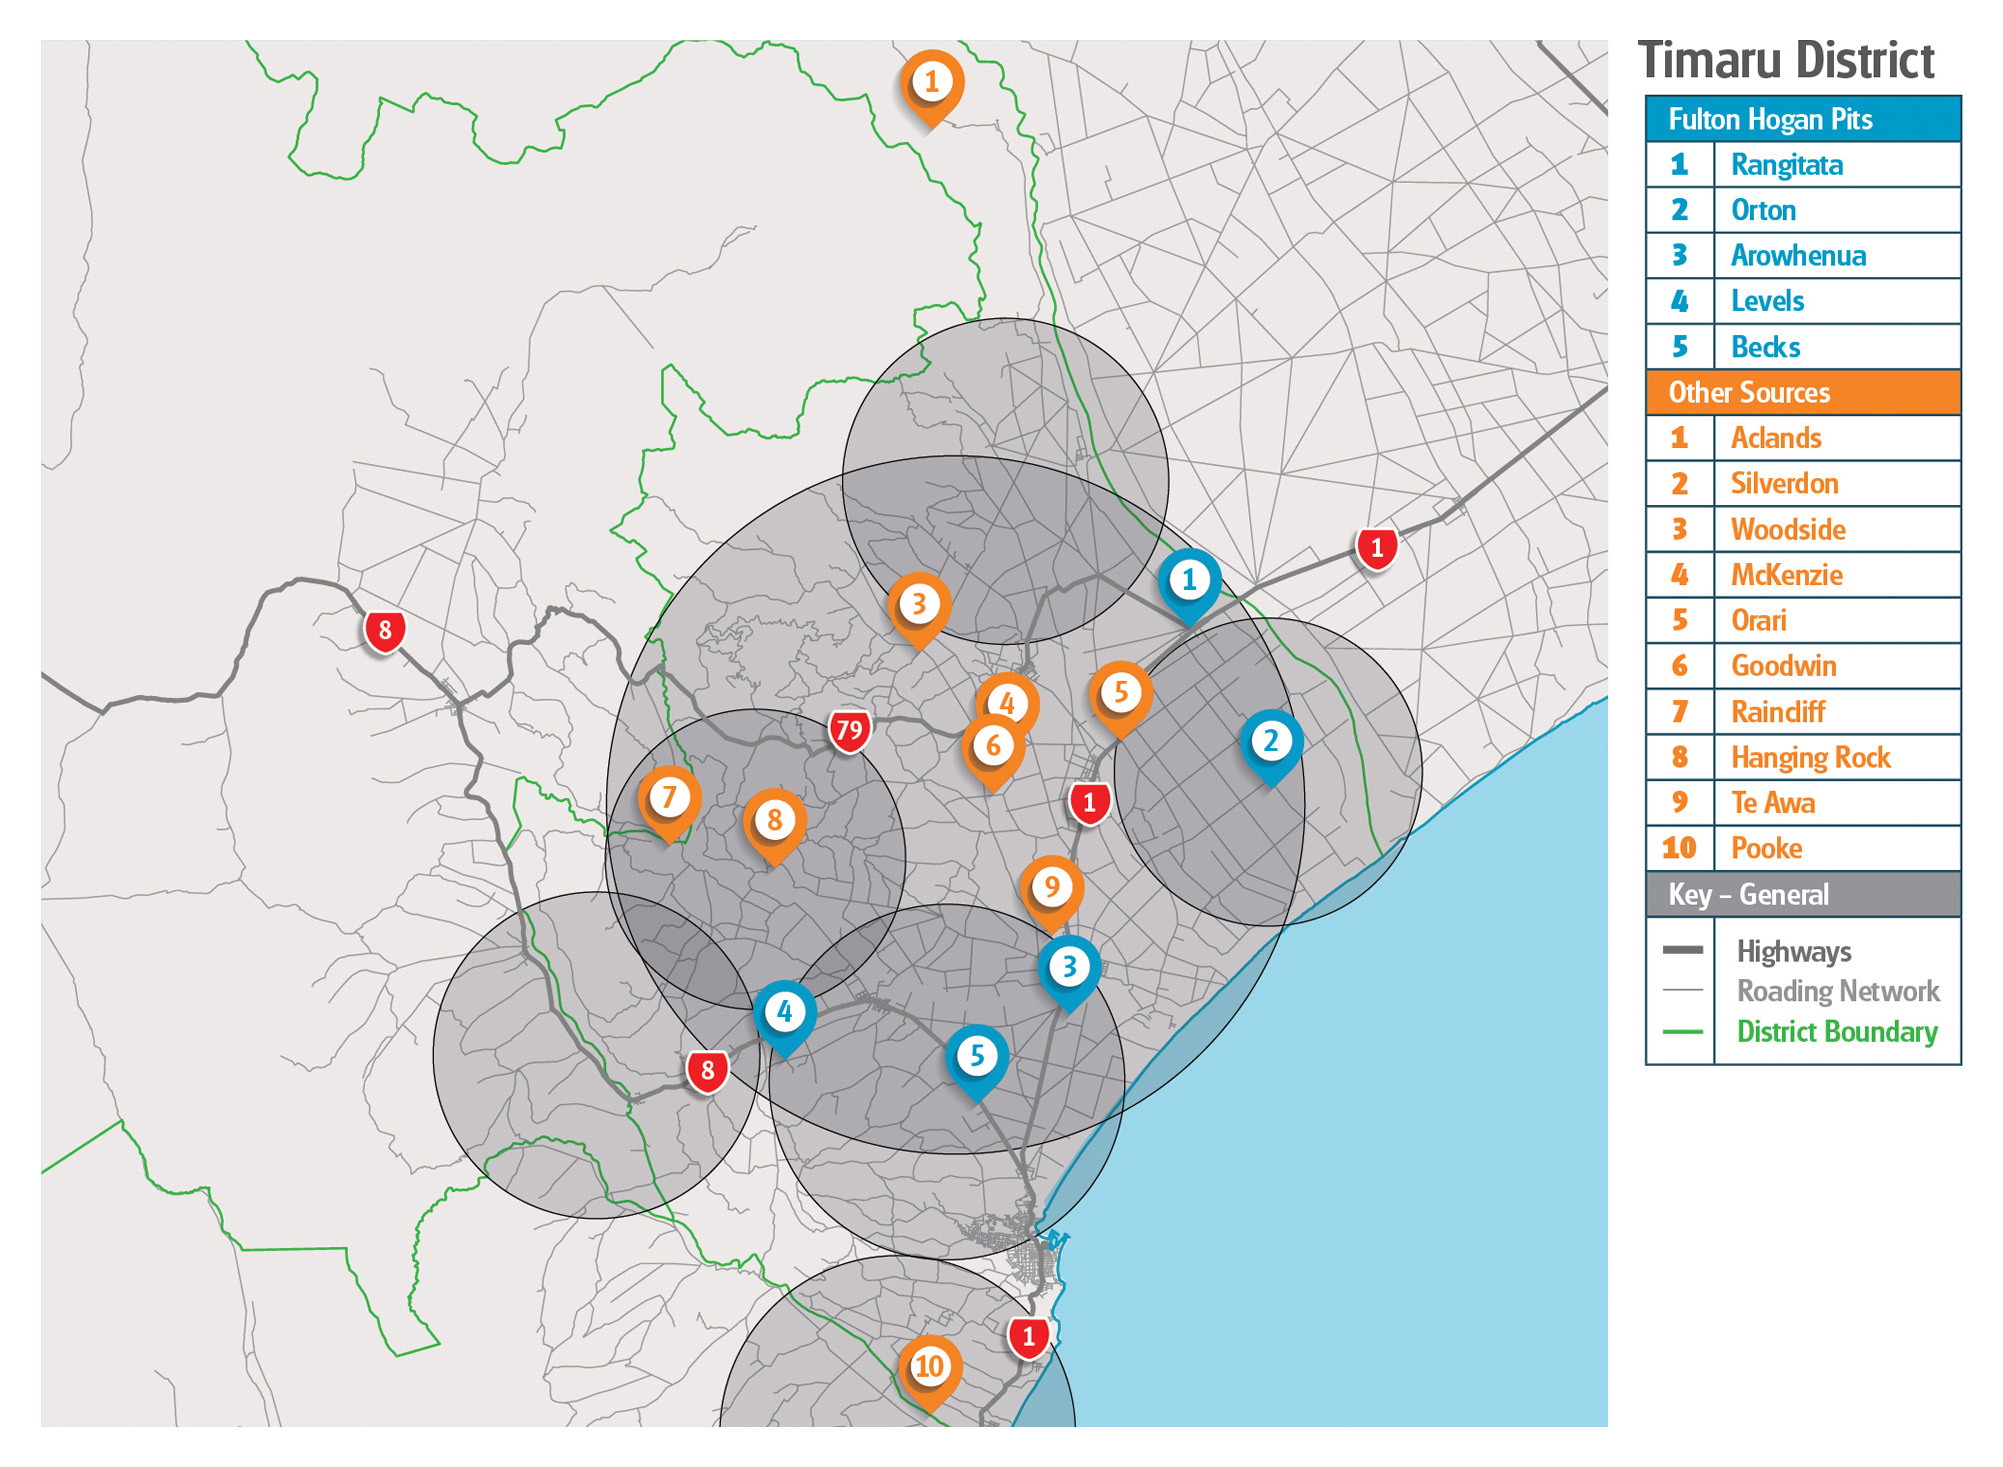Select Pooke in the legend

pyautogui.click(x=1767, y=848)
